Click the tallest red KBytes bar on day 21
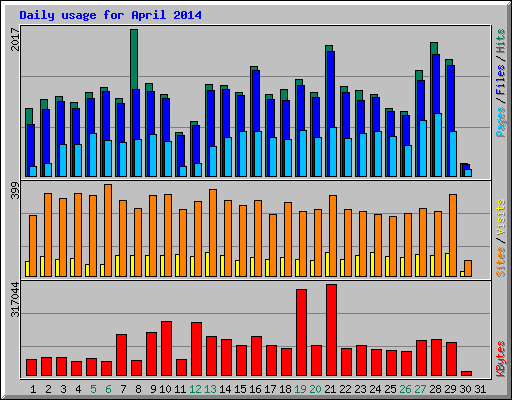The height and width of the screenshot is (400, 512). pyautogui.click(x=331, y=330)
